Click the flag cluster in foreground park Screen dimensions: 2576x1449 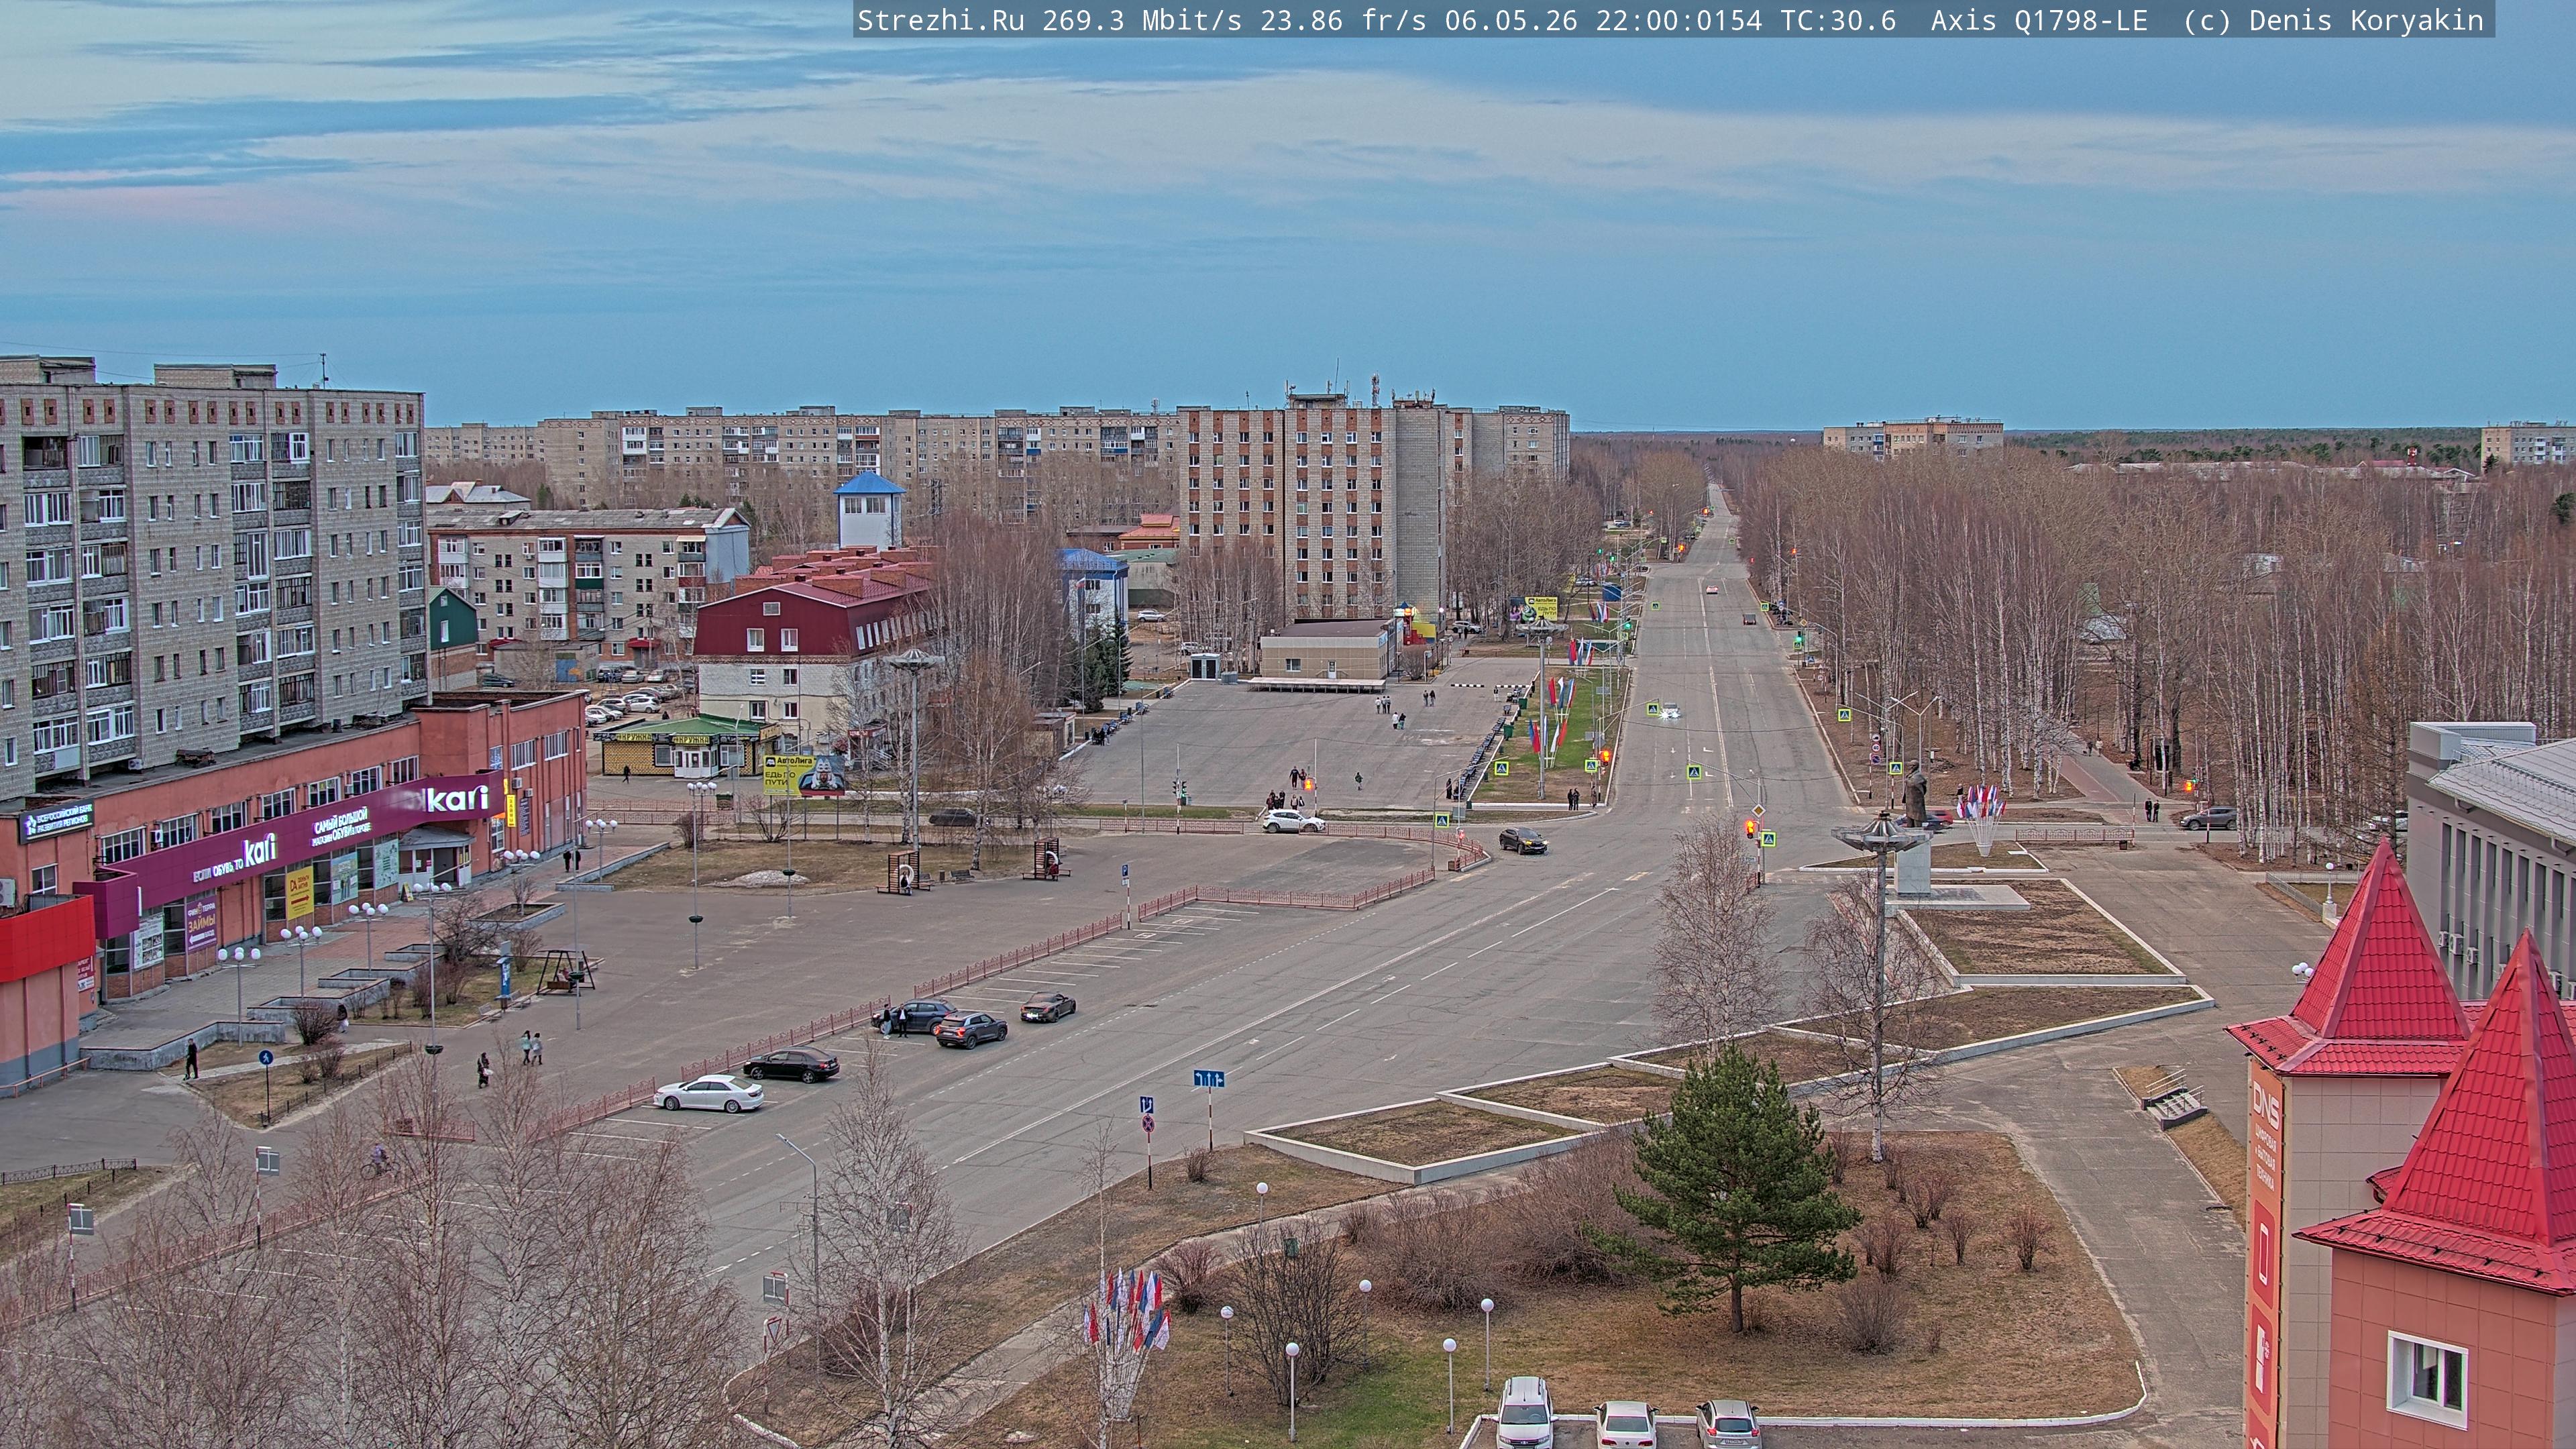1128,1310
